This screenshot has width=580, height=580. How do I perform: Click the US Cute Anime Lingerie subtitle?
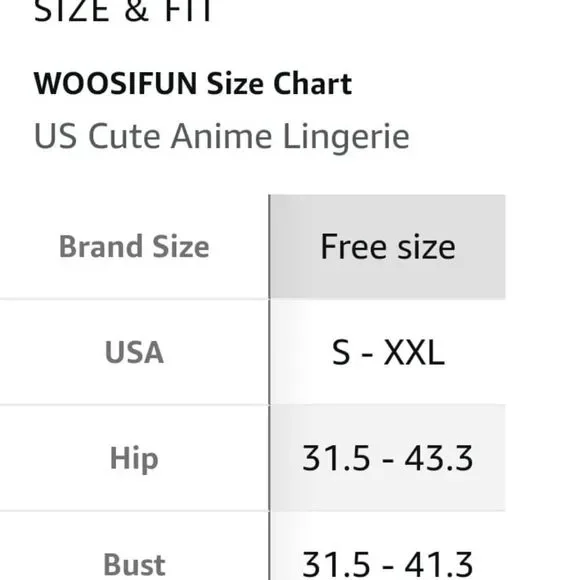click(222, 138)
